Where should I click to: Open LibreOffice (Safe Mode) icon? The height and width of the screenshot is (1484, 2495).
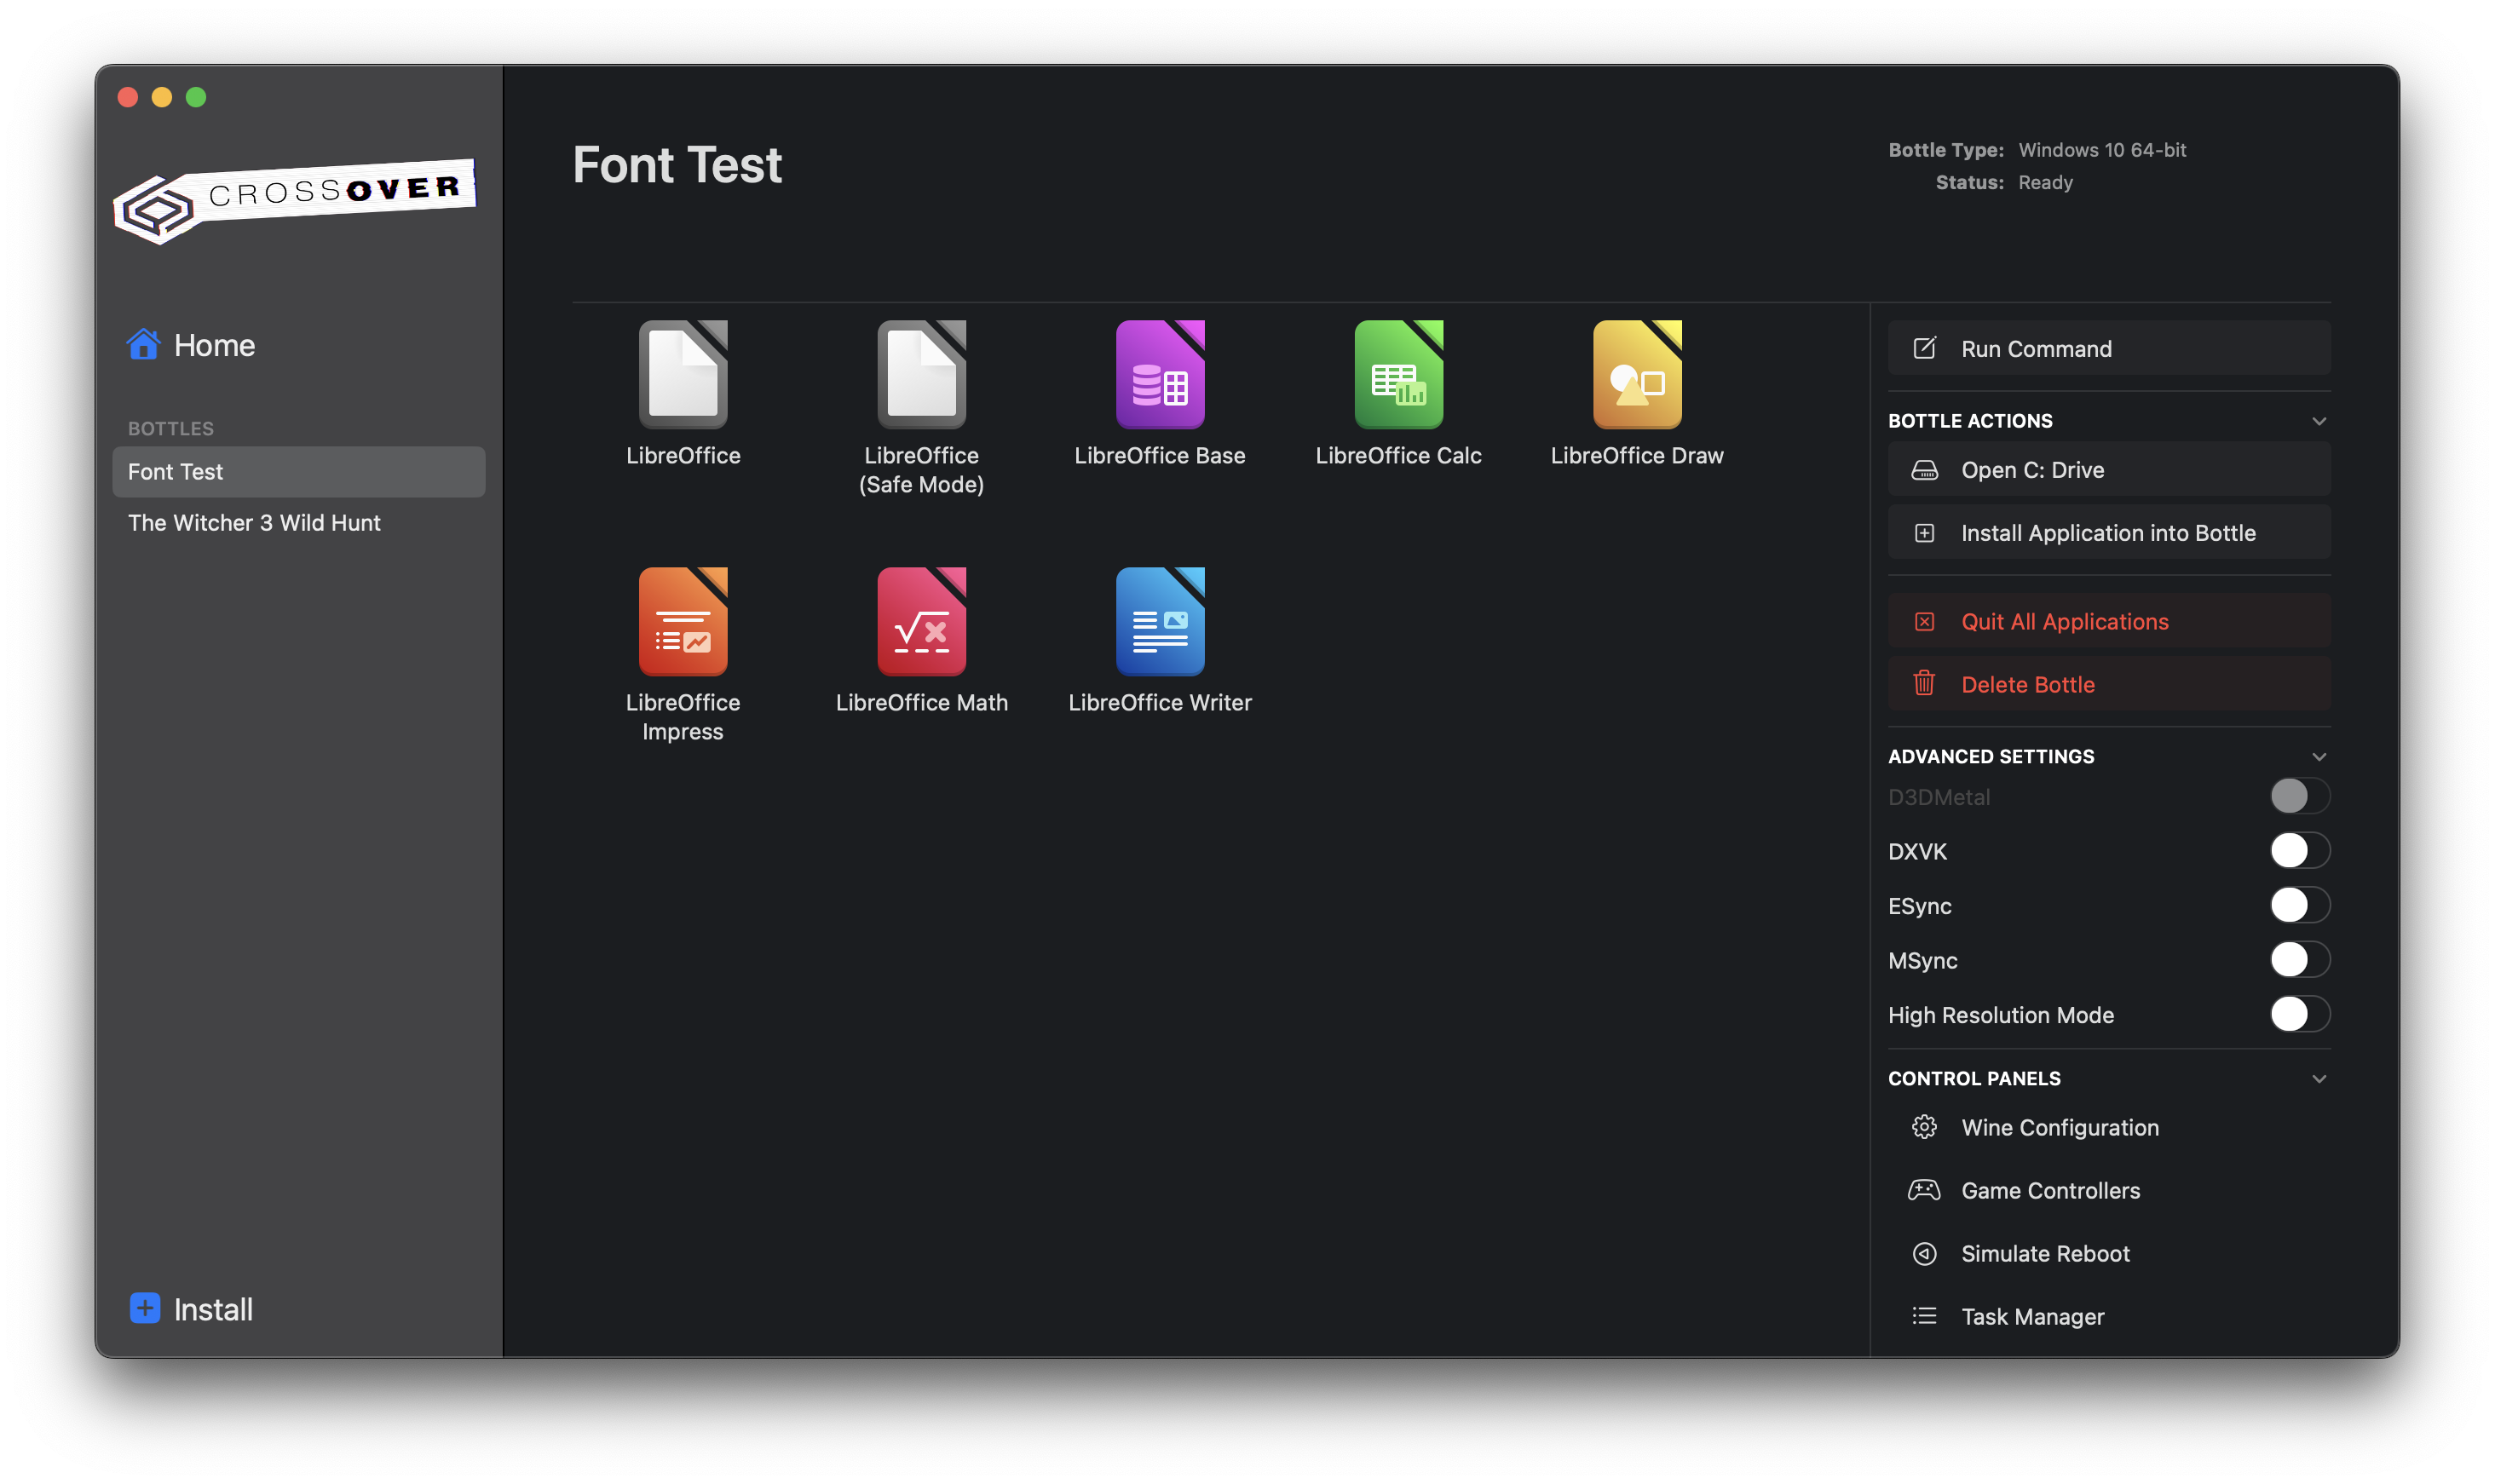tap(921, 375)
